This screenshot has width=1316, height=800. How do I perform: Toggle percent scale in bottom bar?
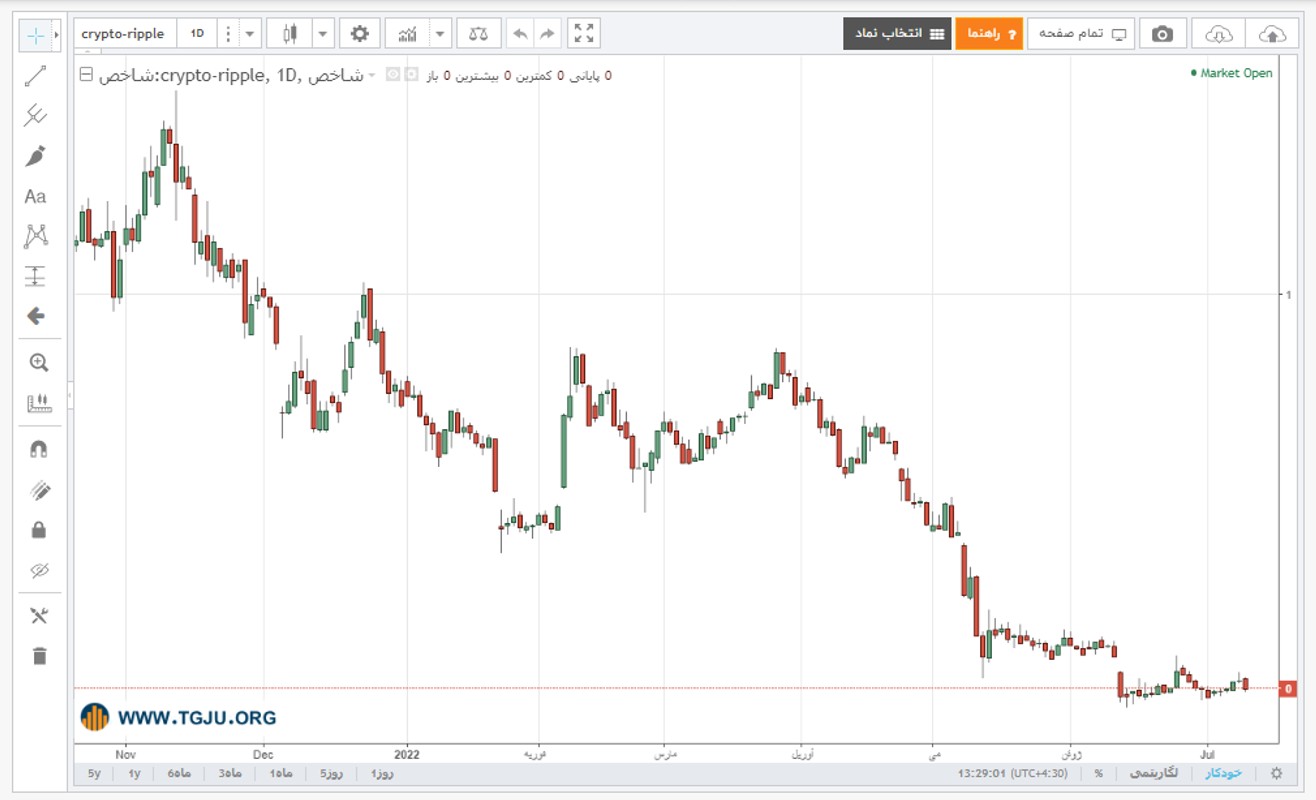[1098, 773]
